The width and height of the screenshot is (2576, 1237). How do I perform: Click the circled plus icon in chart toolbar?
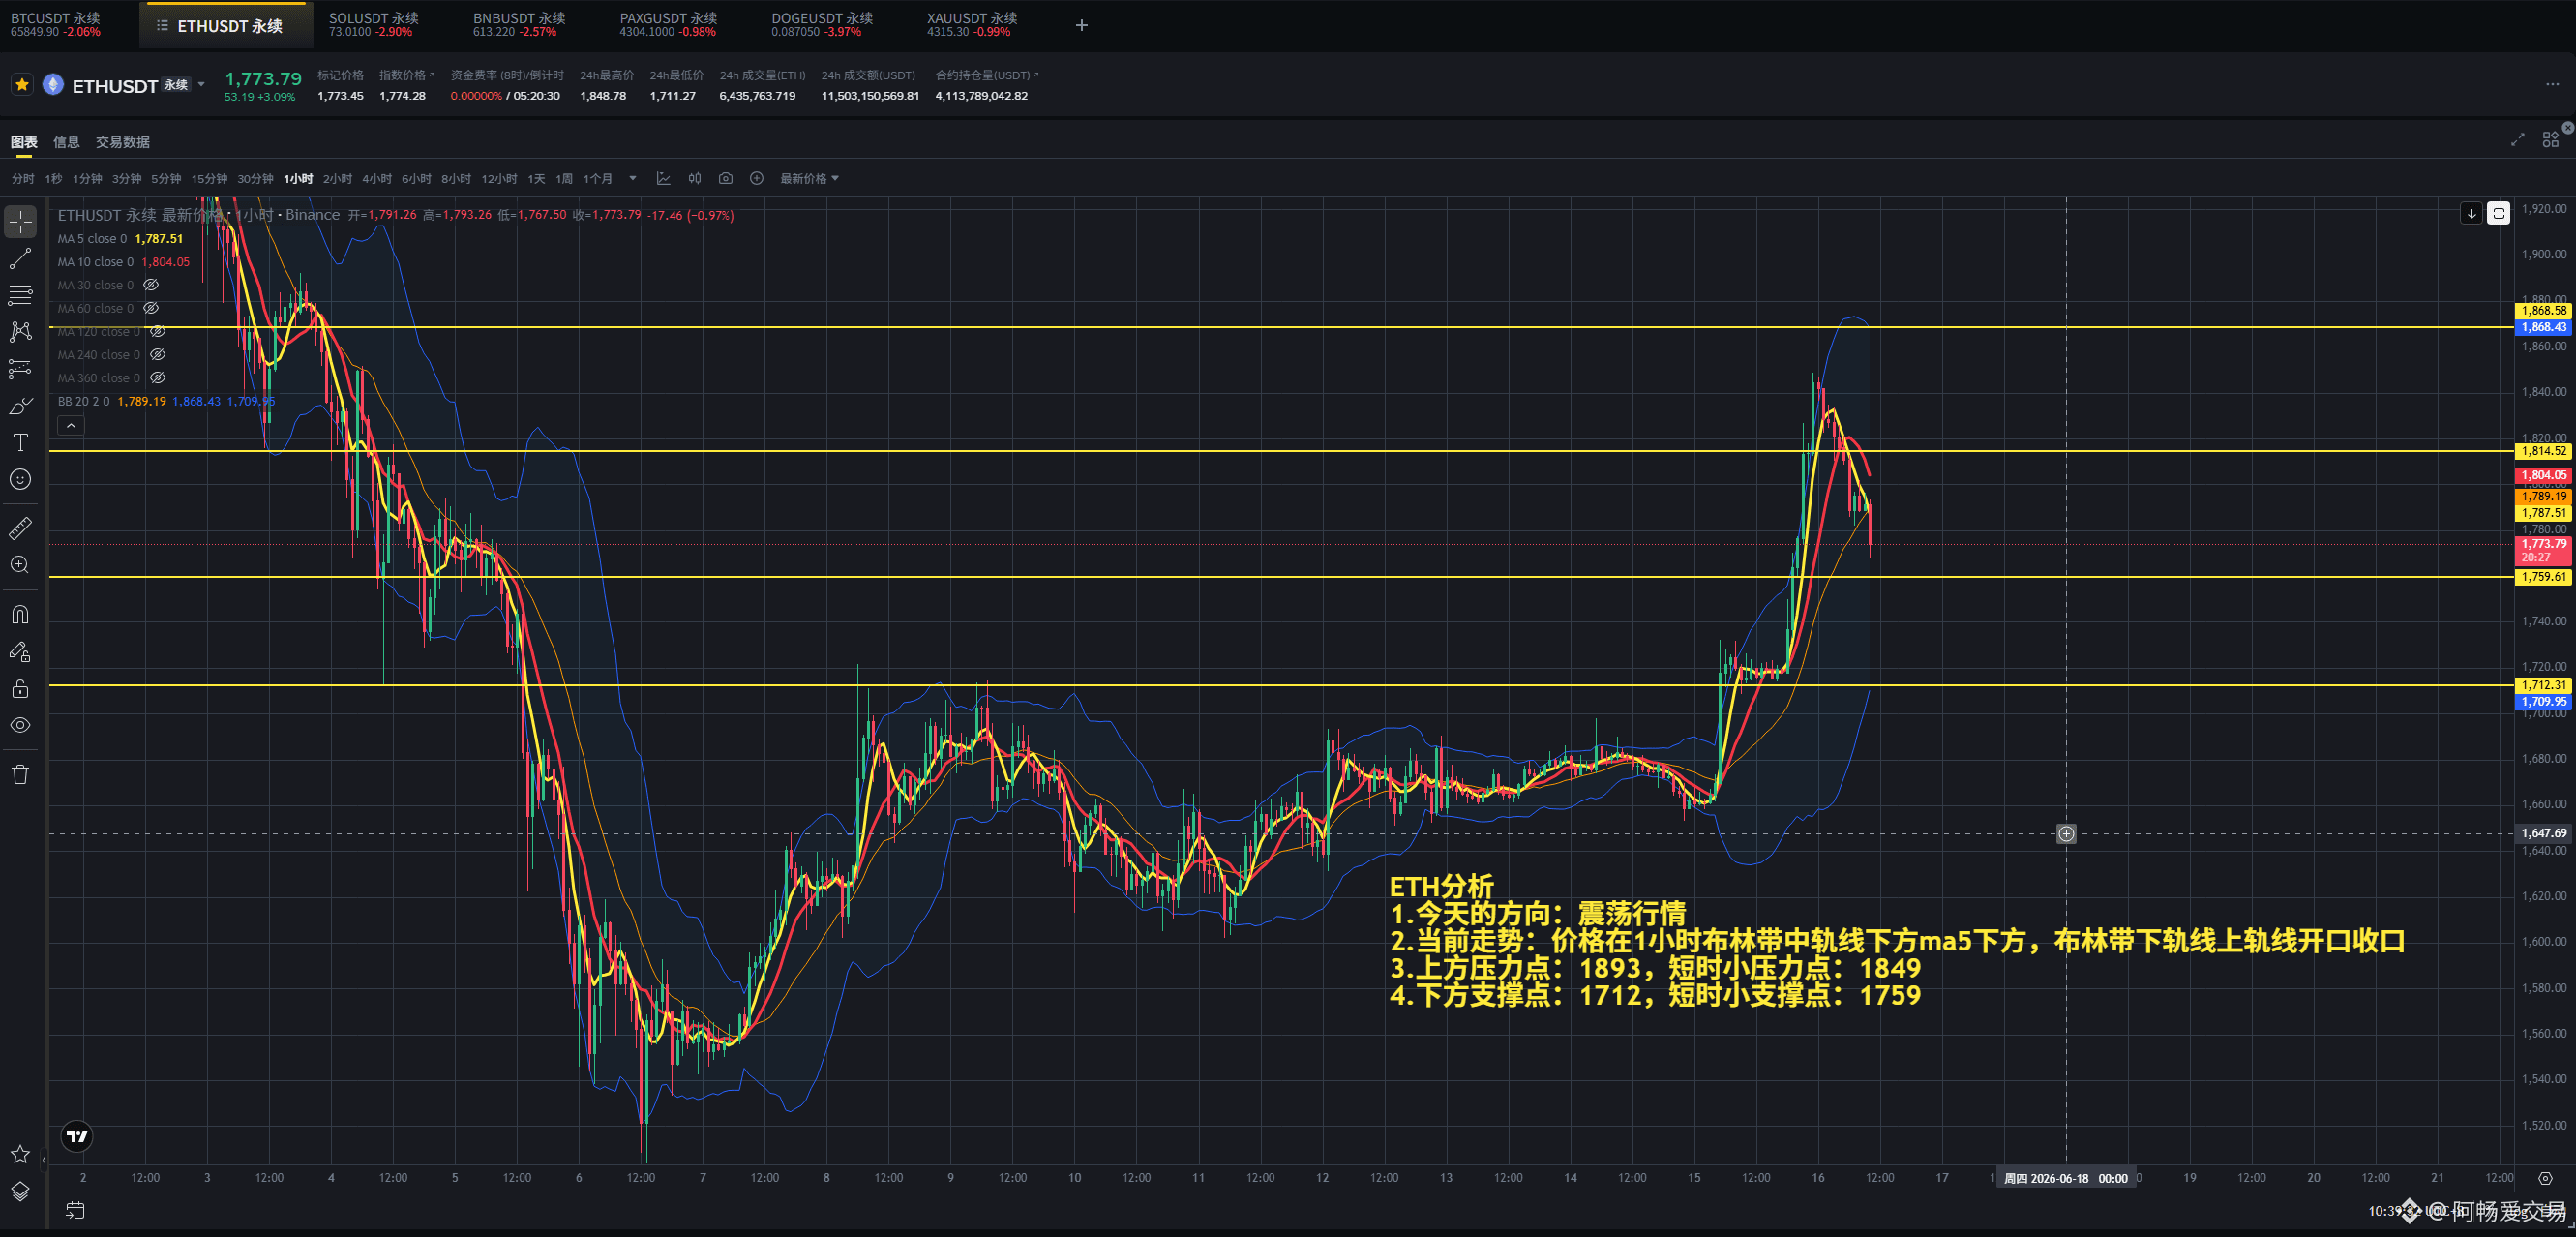(757, 178)
